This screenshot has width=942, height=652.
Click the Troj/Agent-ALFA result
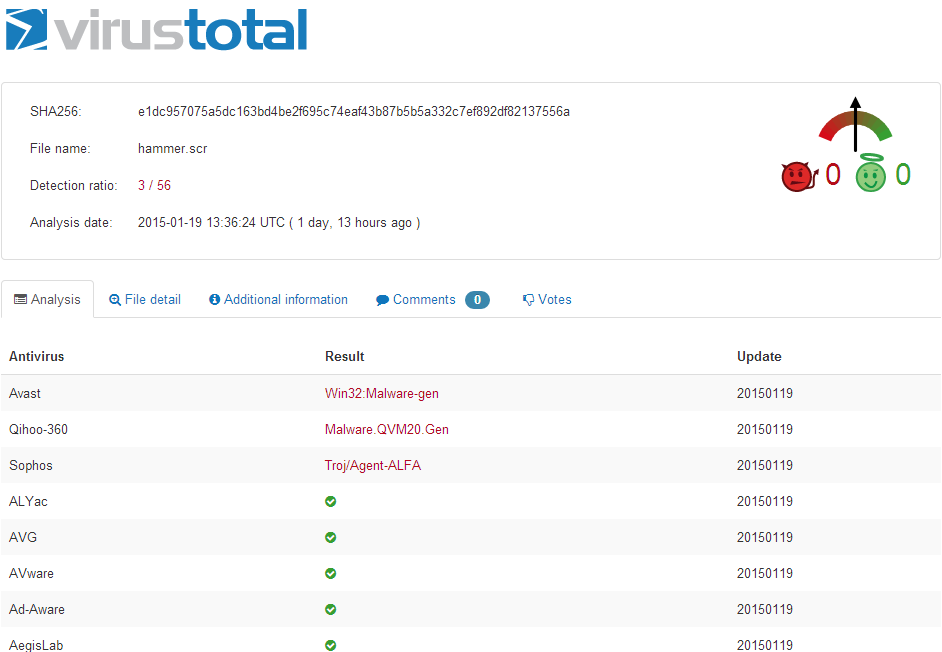[373, 465]
